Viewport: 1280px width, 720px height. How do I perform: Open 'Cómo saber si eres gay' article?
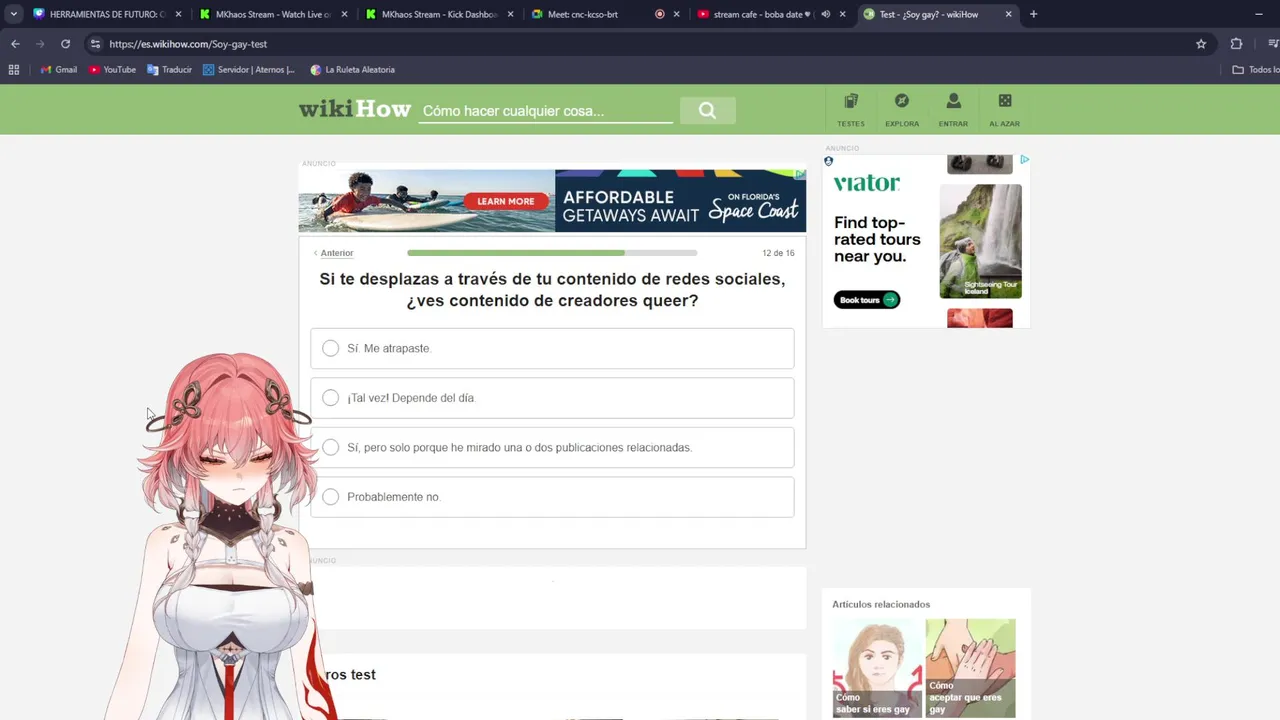pyautogui.click(x=877, y=667)
